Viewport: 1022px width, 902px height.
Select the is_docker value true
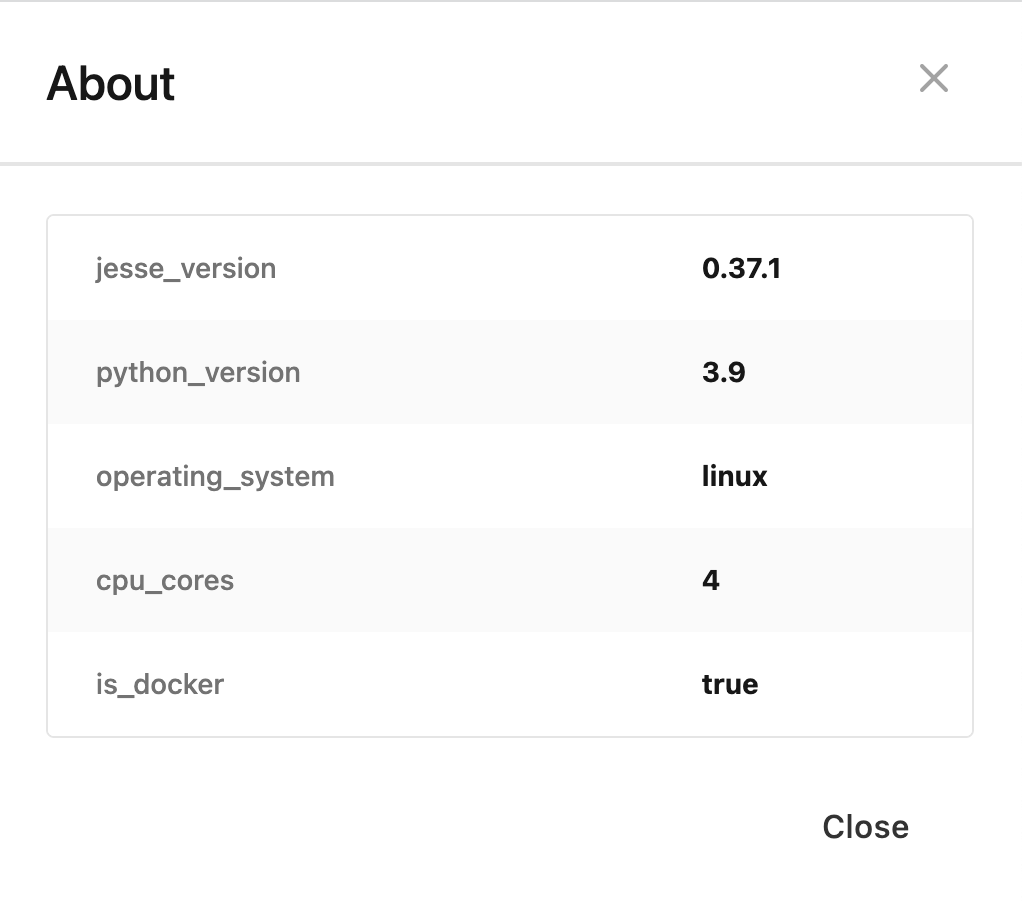pyautogui.click(x=729, y=684)
